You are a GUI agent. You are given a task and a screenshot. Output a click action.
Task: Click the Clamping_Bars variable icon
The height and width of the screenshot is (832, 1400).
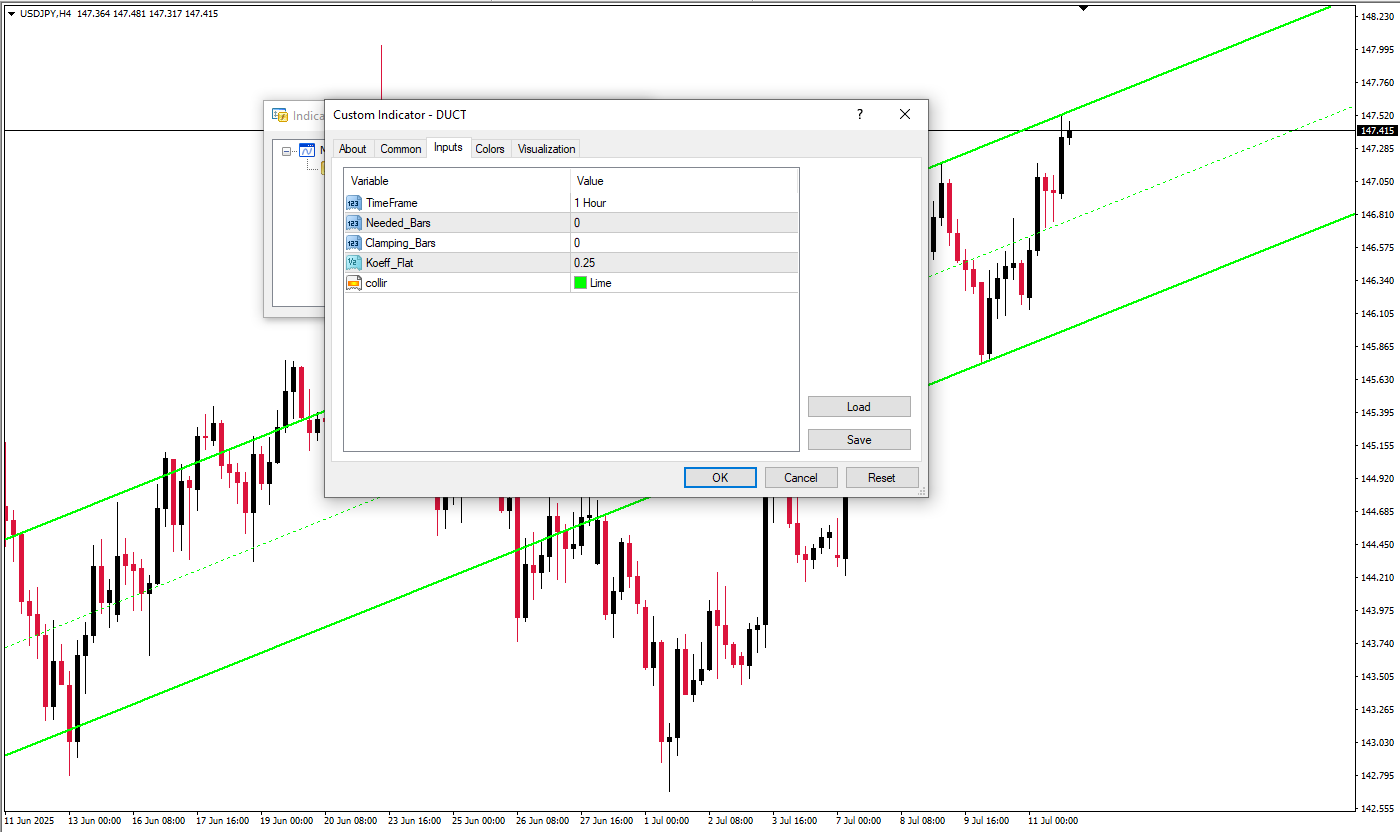coord(353,243)
